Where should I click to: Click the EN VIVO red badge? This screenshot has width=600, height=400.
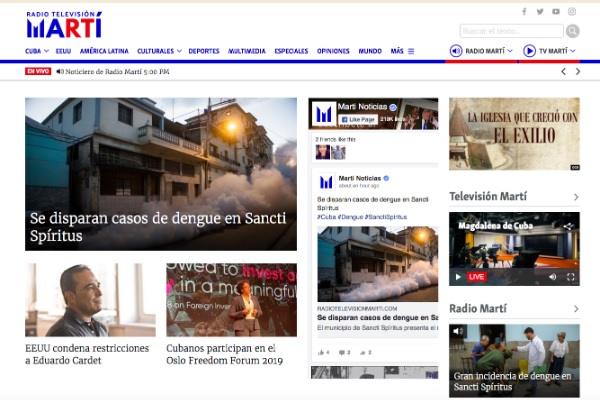tap(38, 71)
